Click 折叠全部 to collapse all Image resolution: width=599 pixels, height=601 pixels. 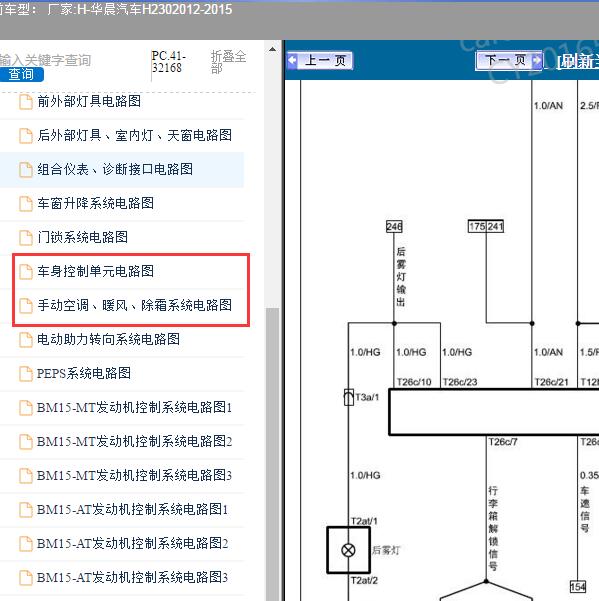pos(228,62)
